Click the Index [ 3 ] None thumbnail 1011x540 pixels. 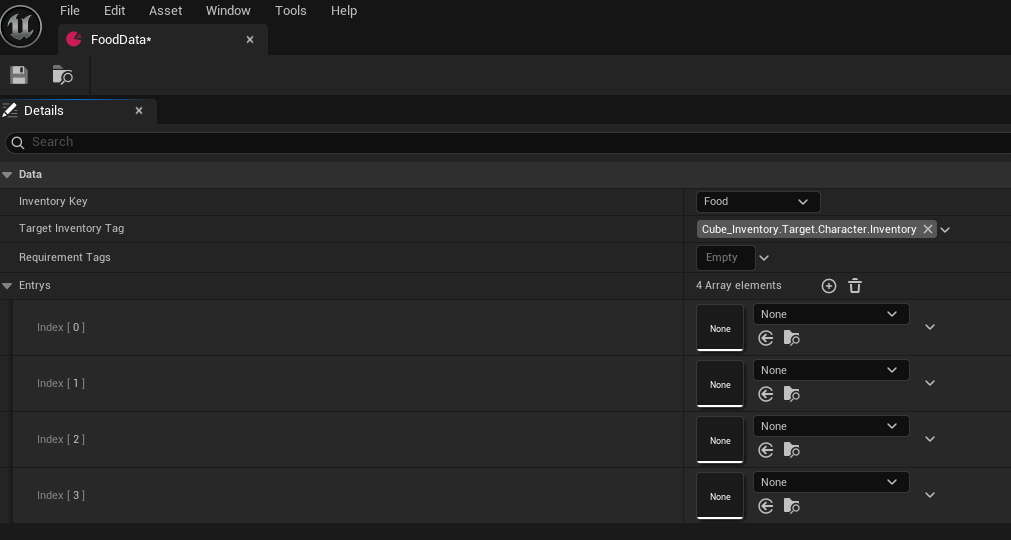tap(720, 496)
